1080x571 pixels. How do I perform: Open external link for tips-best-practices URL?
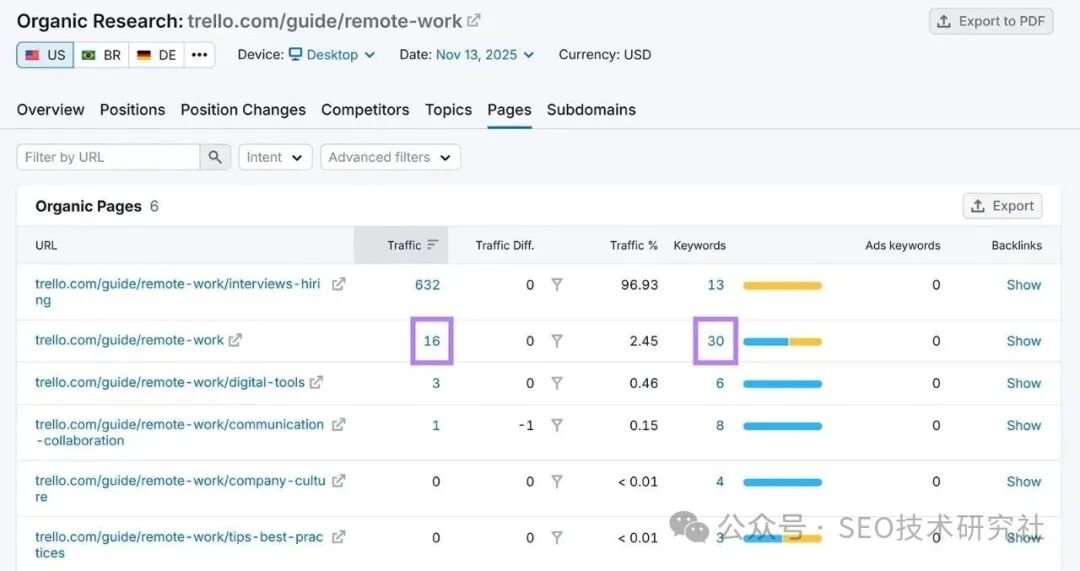coord(338,537)
